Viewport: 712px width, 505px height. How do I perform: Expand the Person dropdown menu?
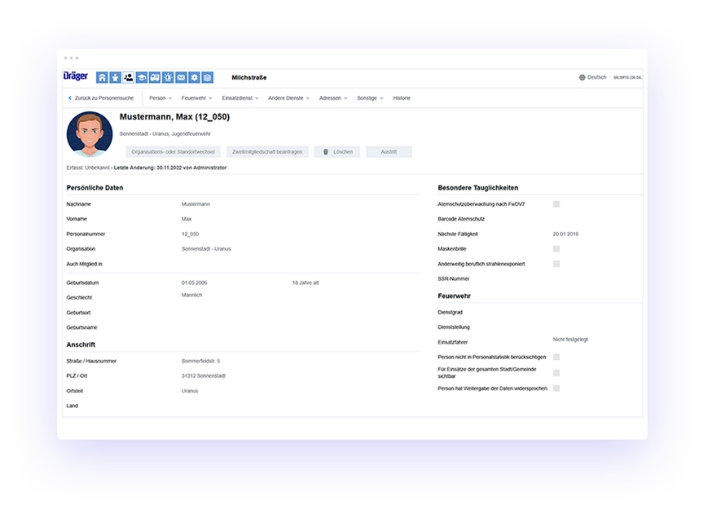click(x=159, y=98)
